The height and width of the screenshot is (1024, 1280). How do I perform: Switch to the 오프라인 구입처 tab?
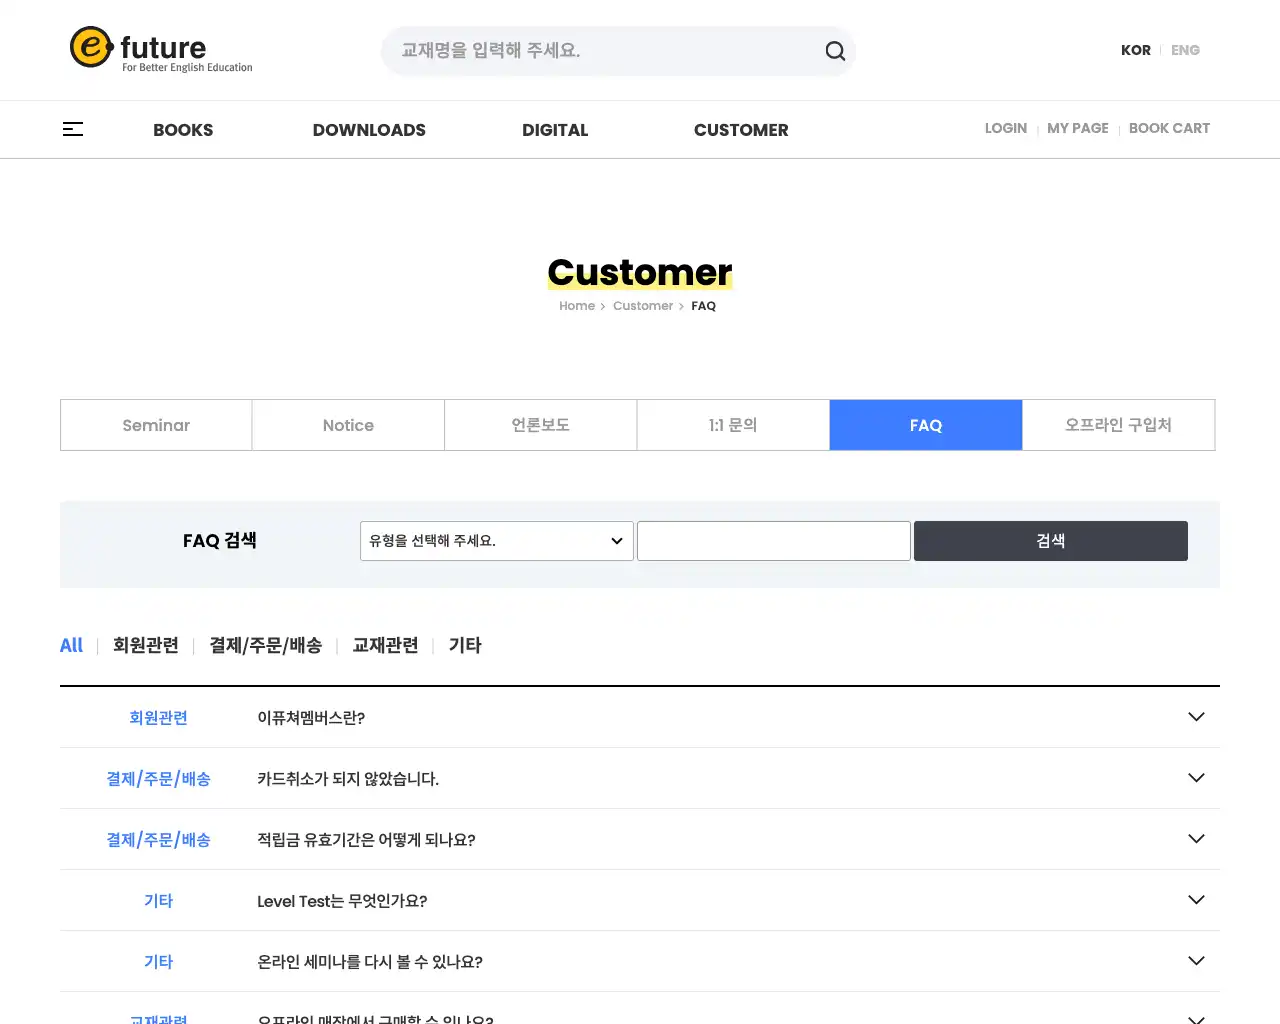1118,425
